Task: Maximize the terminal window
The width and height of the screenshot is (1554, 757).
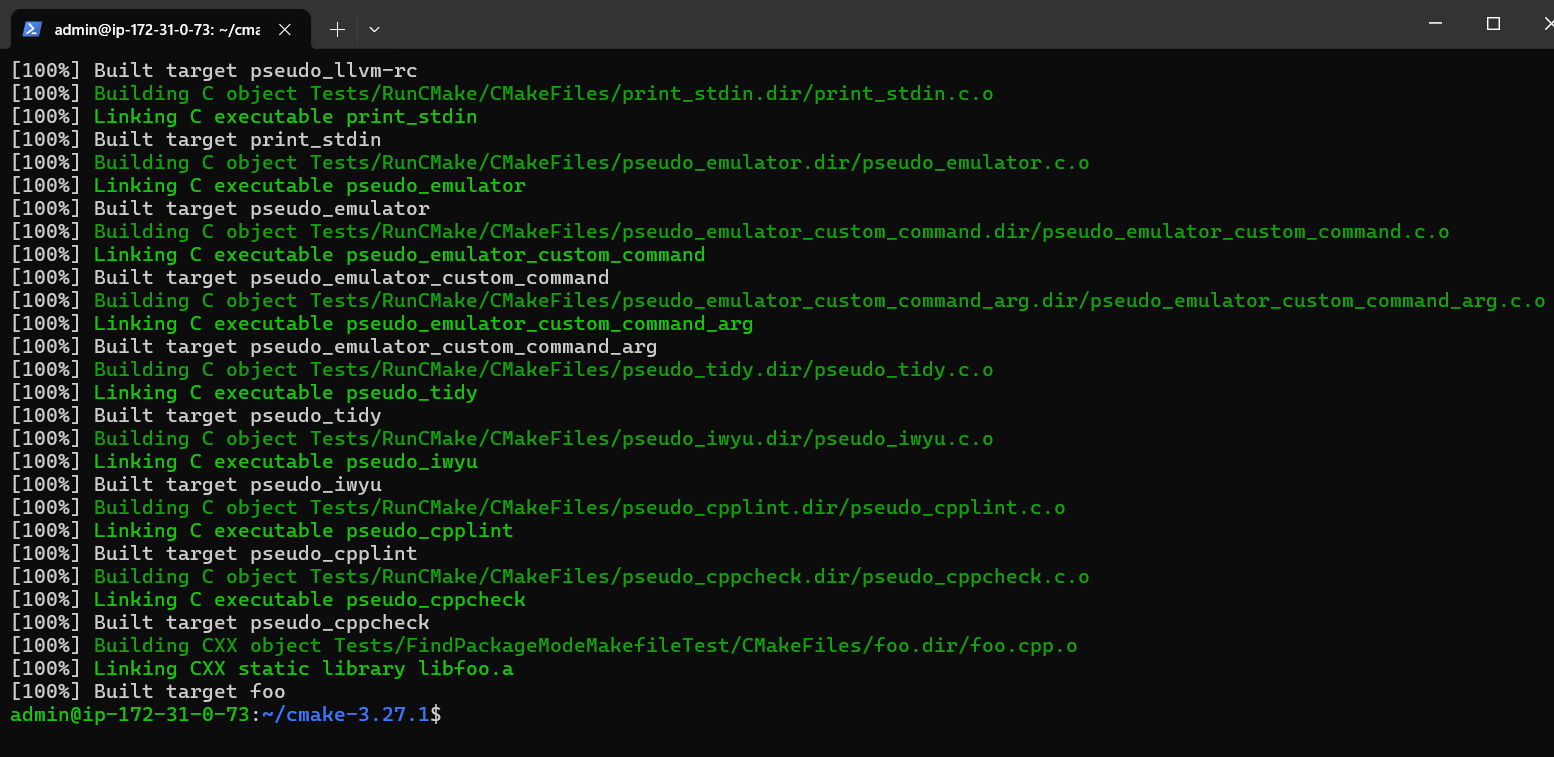Action: tap(1493, 24)
